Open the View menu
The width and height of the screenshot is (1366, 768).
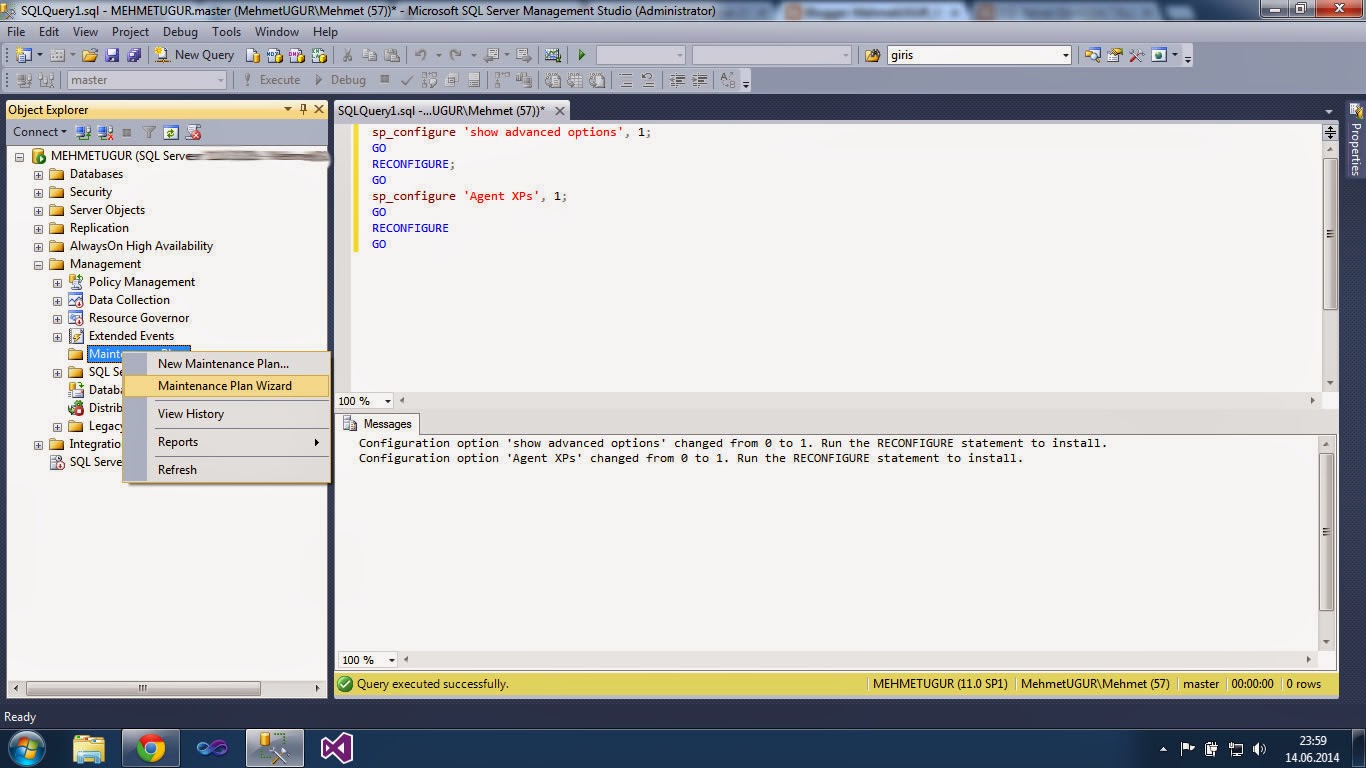[x=85, y=31]
